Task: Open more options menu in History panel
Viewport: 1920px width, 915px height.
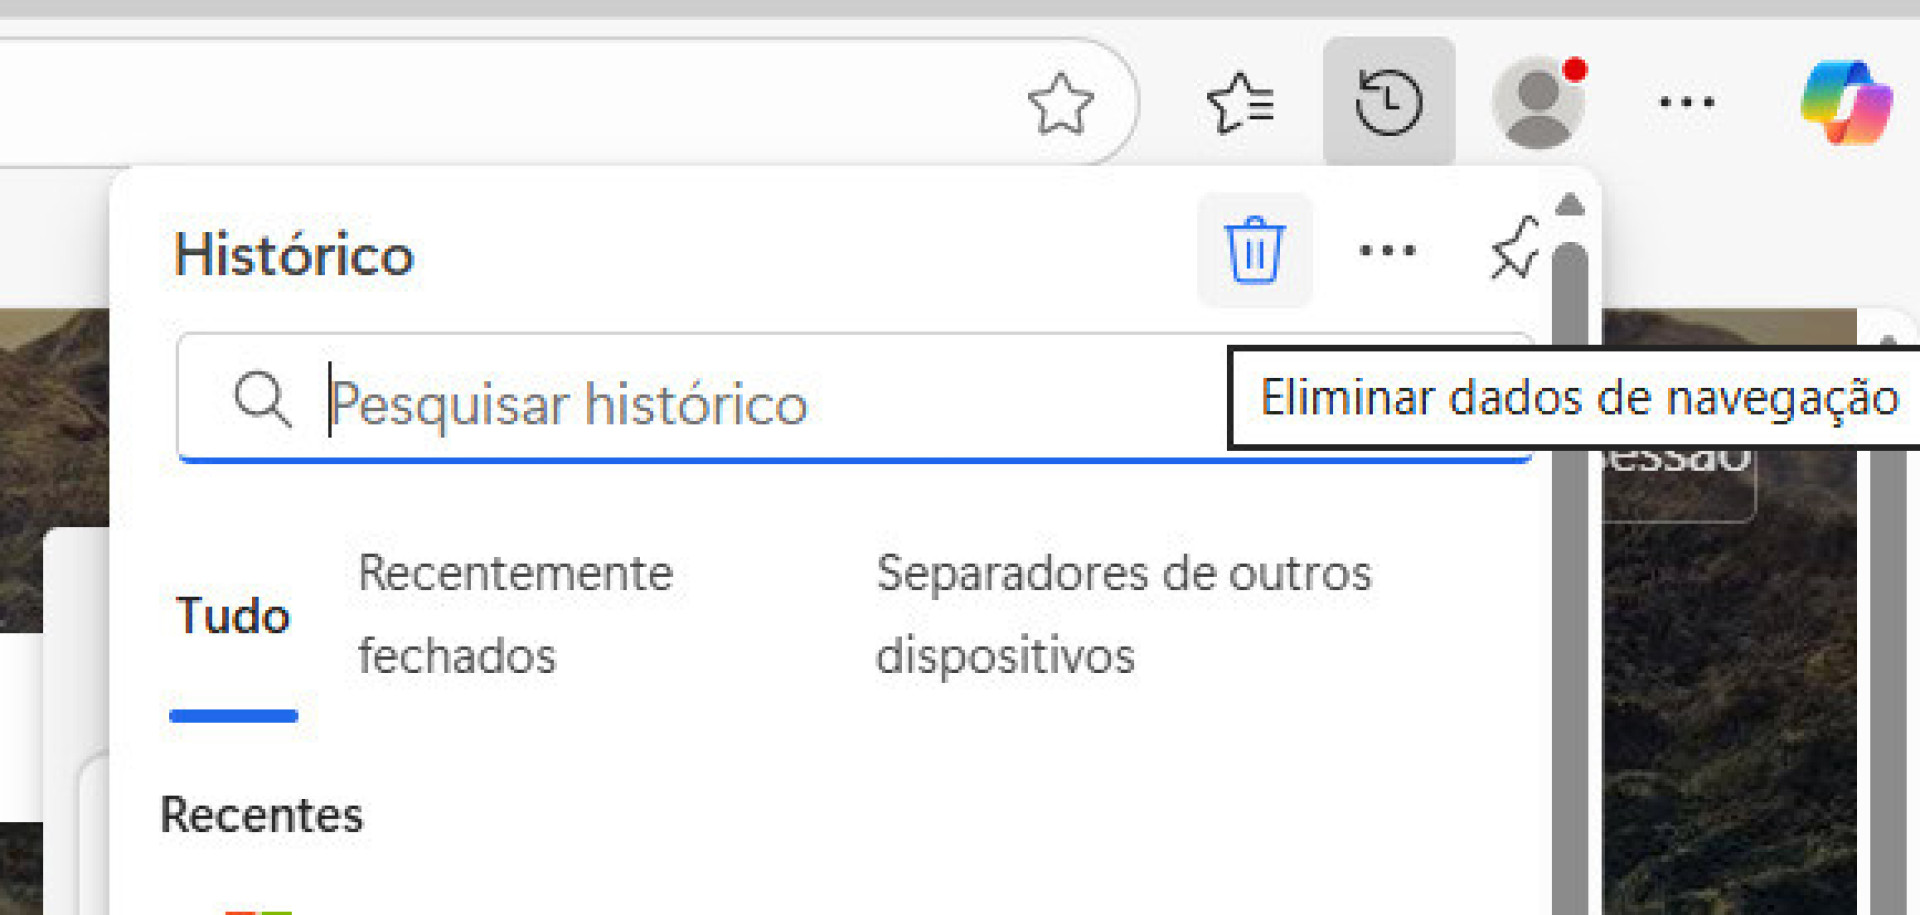Action: [x=1388, y=250]
